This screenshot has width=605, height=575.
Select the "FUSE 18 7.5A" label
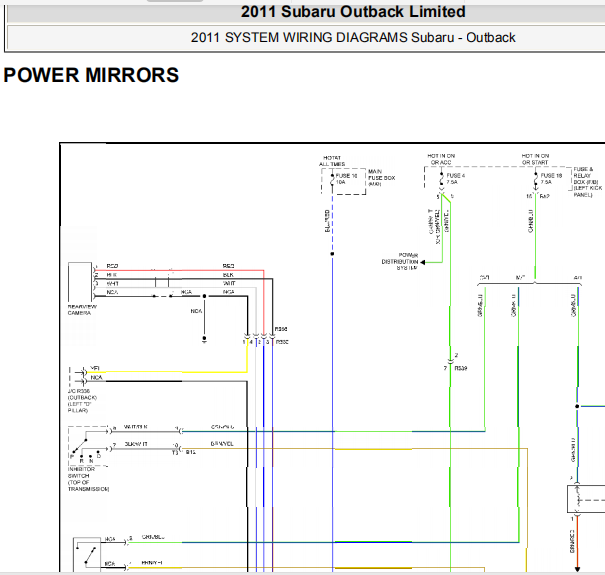point(551,179)
